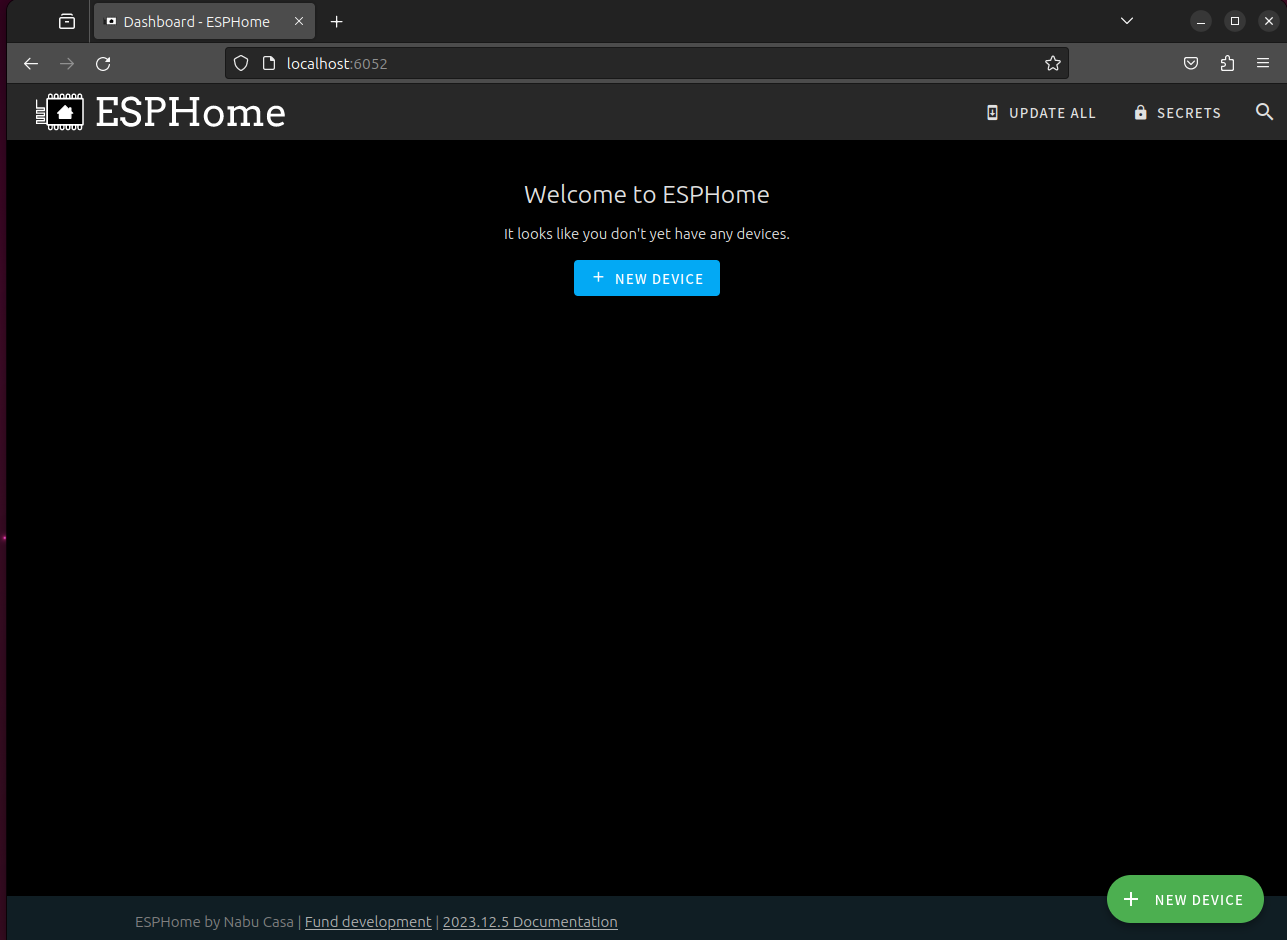Open the search magnifier icon in header
The height and width of the screenshot is (940, 1287).
[x=1264, y=112]
